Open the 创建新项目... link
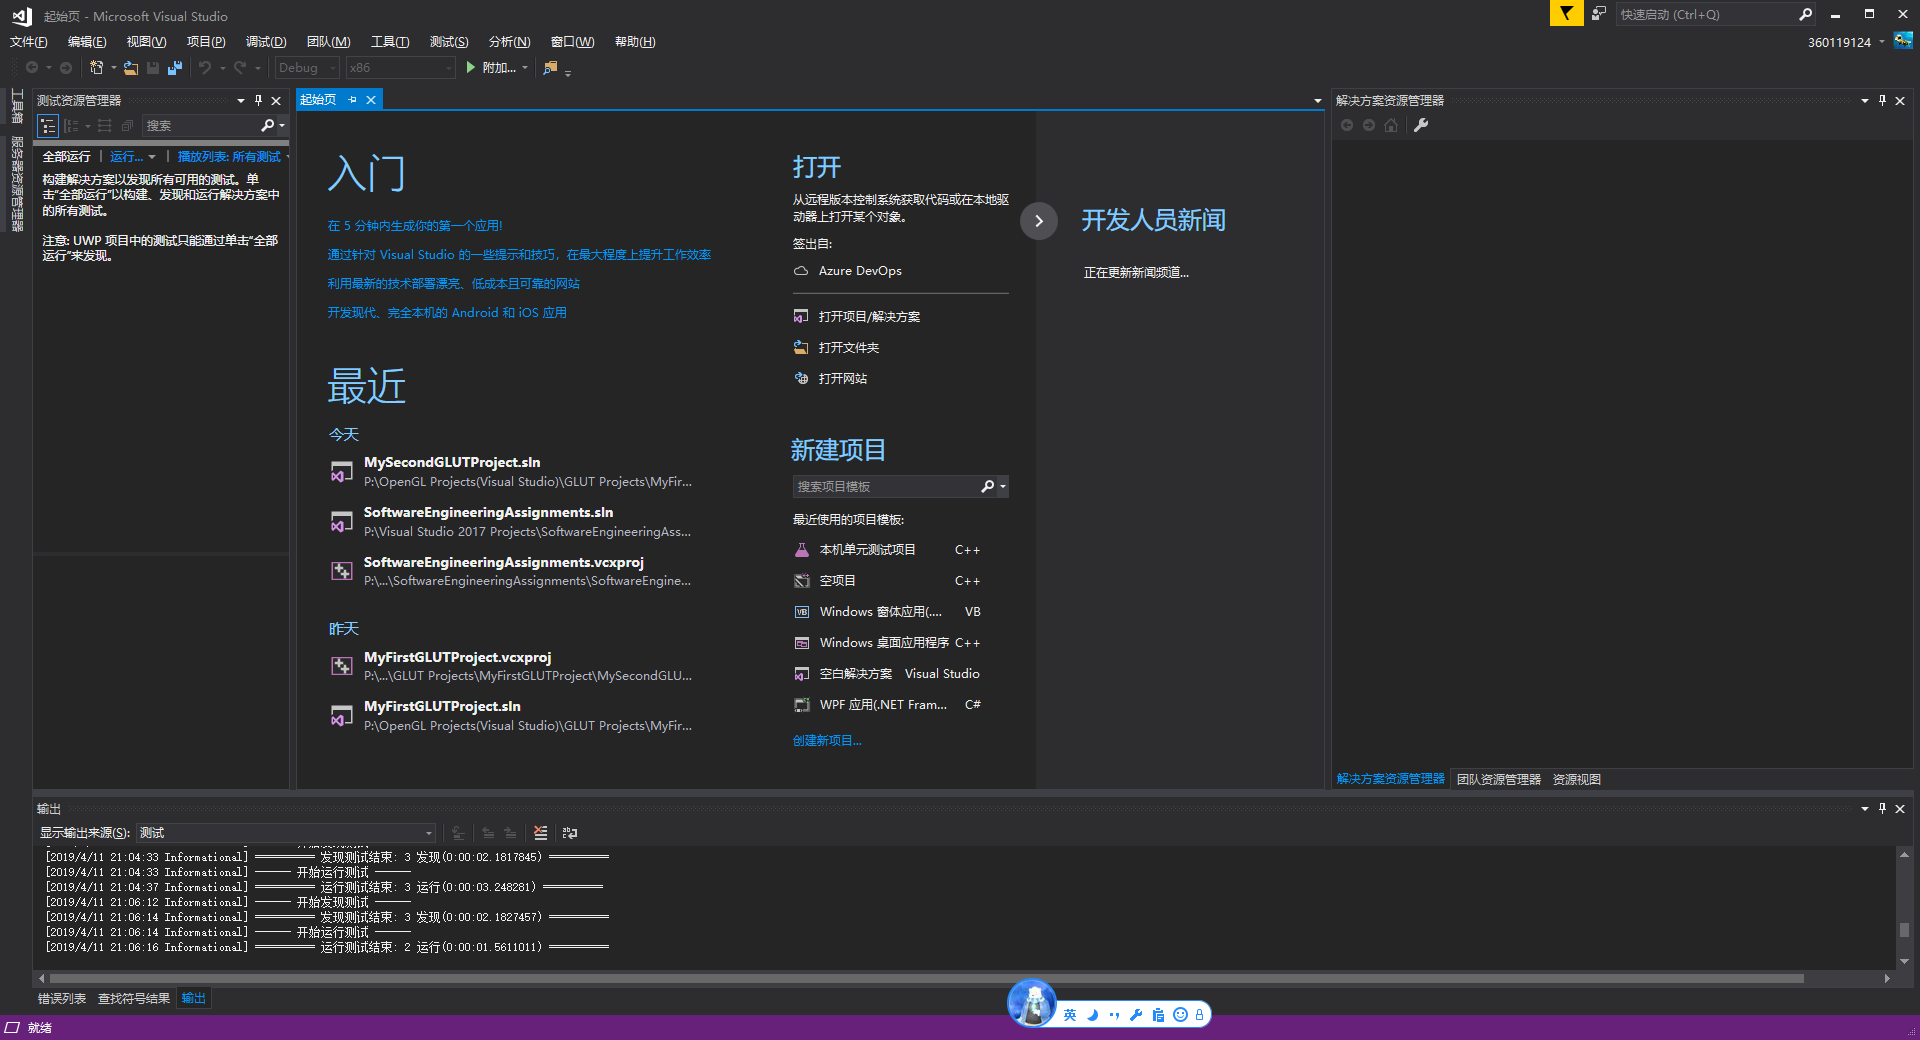The image size is (1920, 1040). click(827, 740)
